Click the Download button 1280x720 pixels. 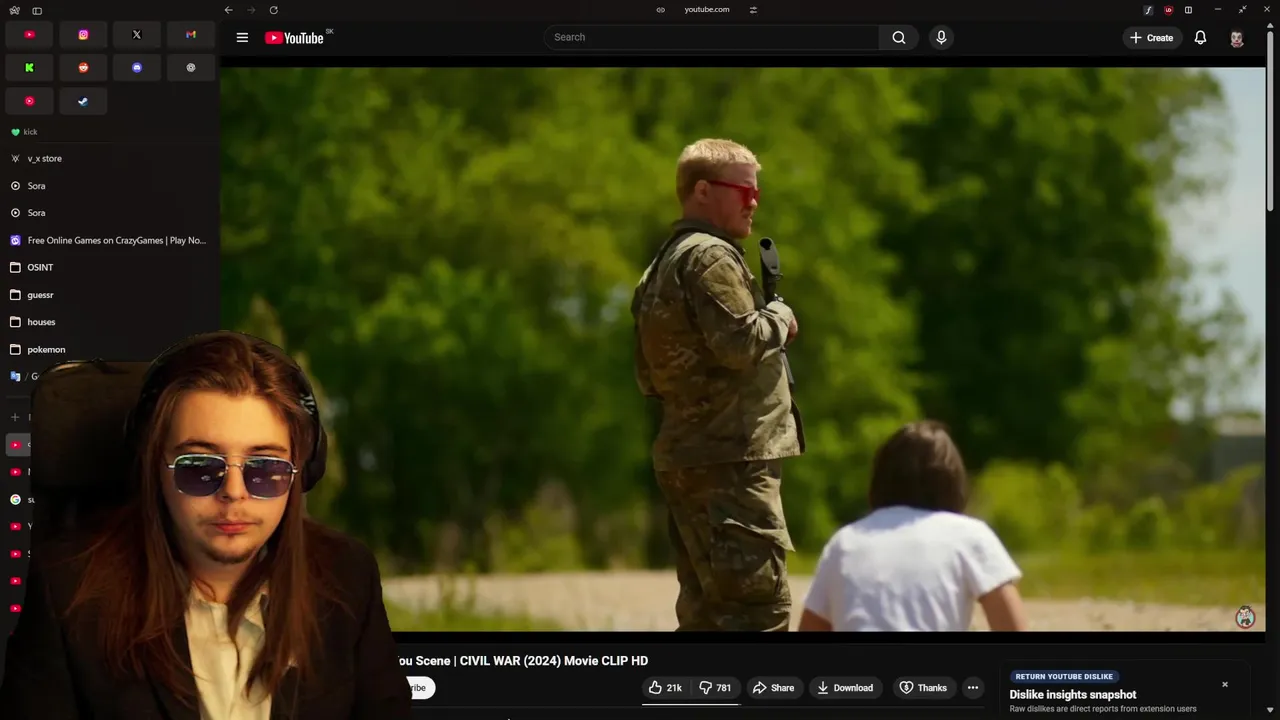[x=845, y=688]
